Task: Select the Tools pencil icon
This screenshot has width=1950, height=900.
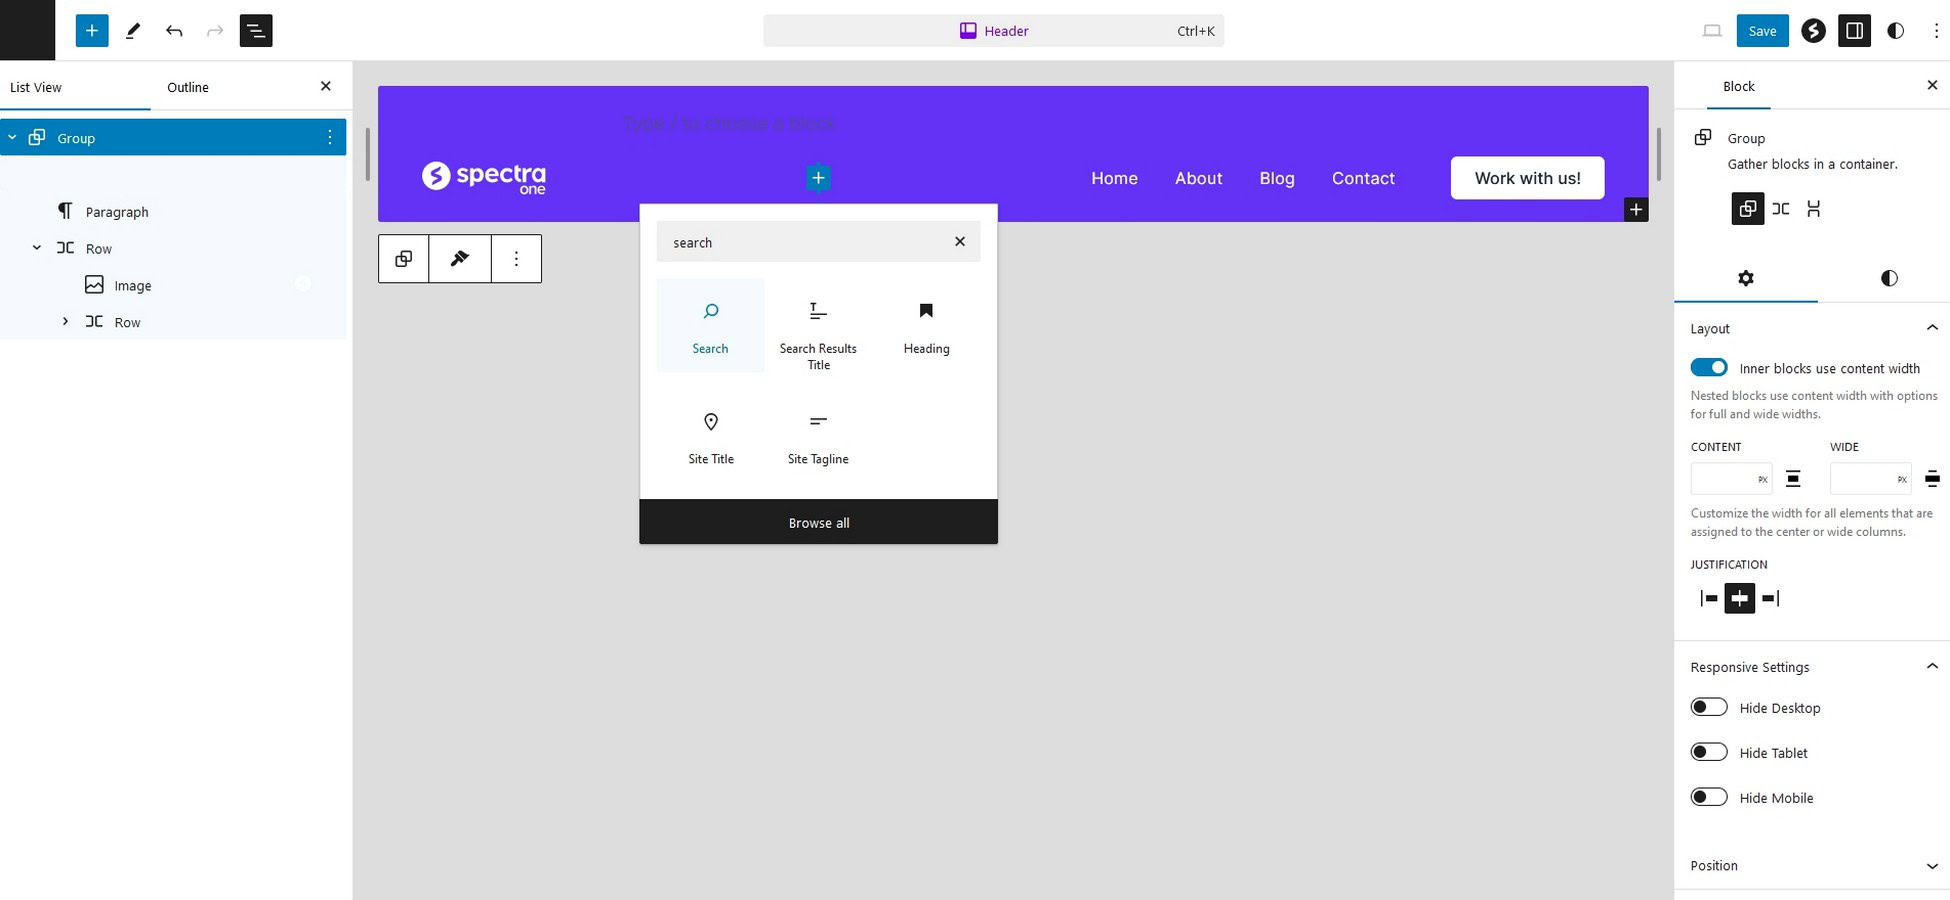Action: click(x=133, y=31)
